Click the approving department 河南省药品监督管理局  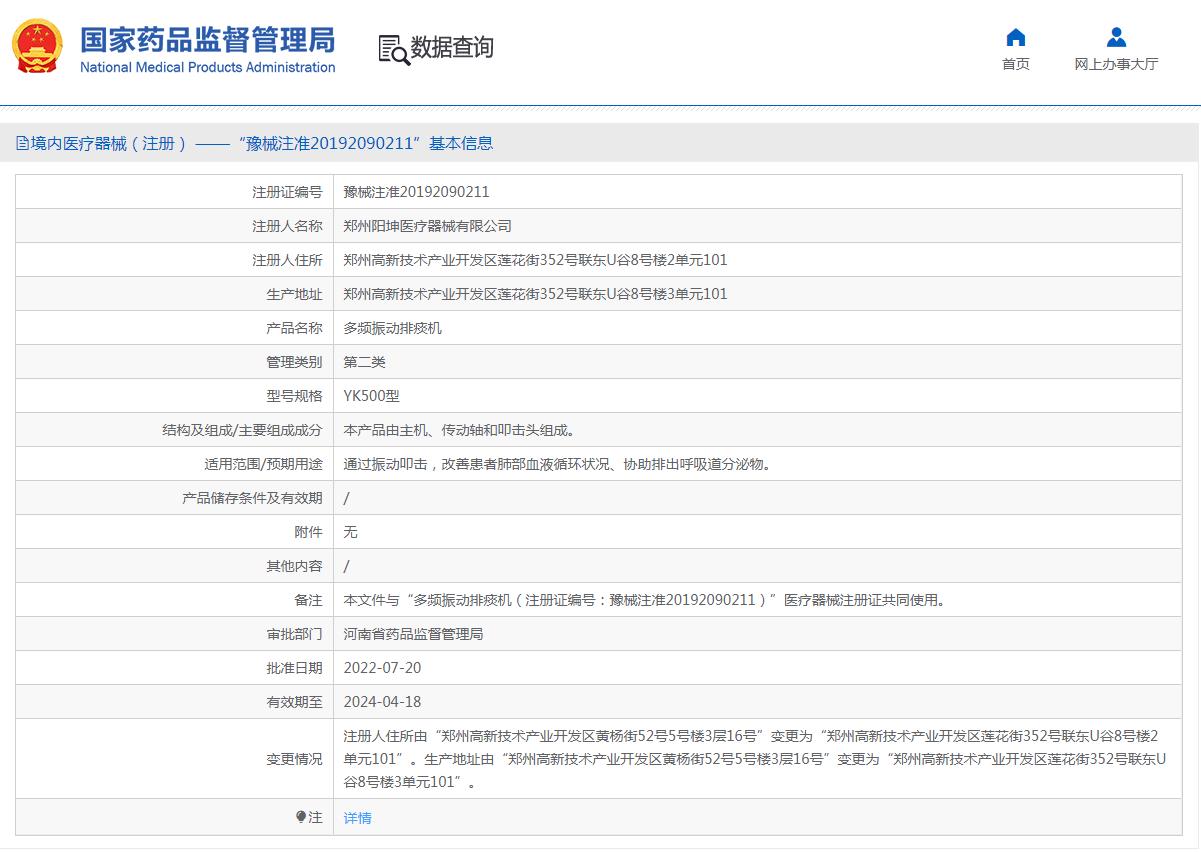tap(413, 634)
